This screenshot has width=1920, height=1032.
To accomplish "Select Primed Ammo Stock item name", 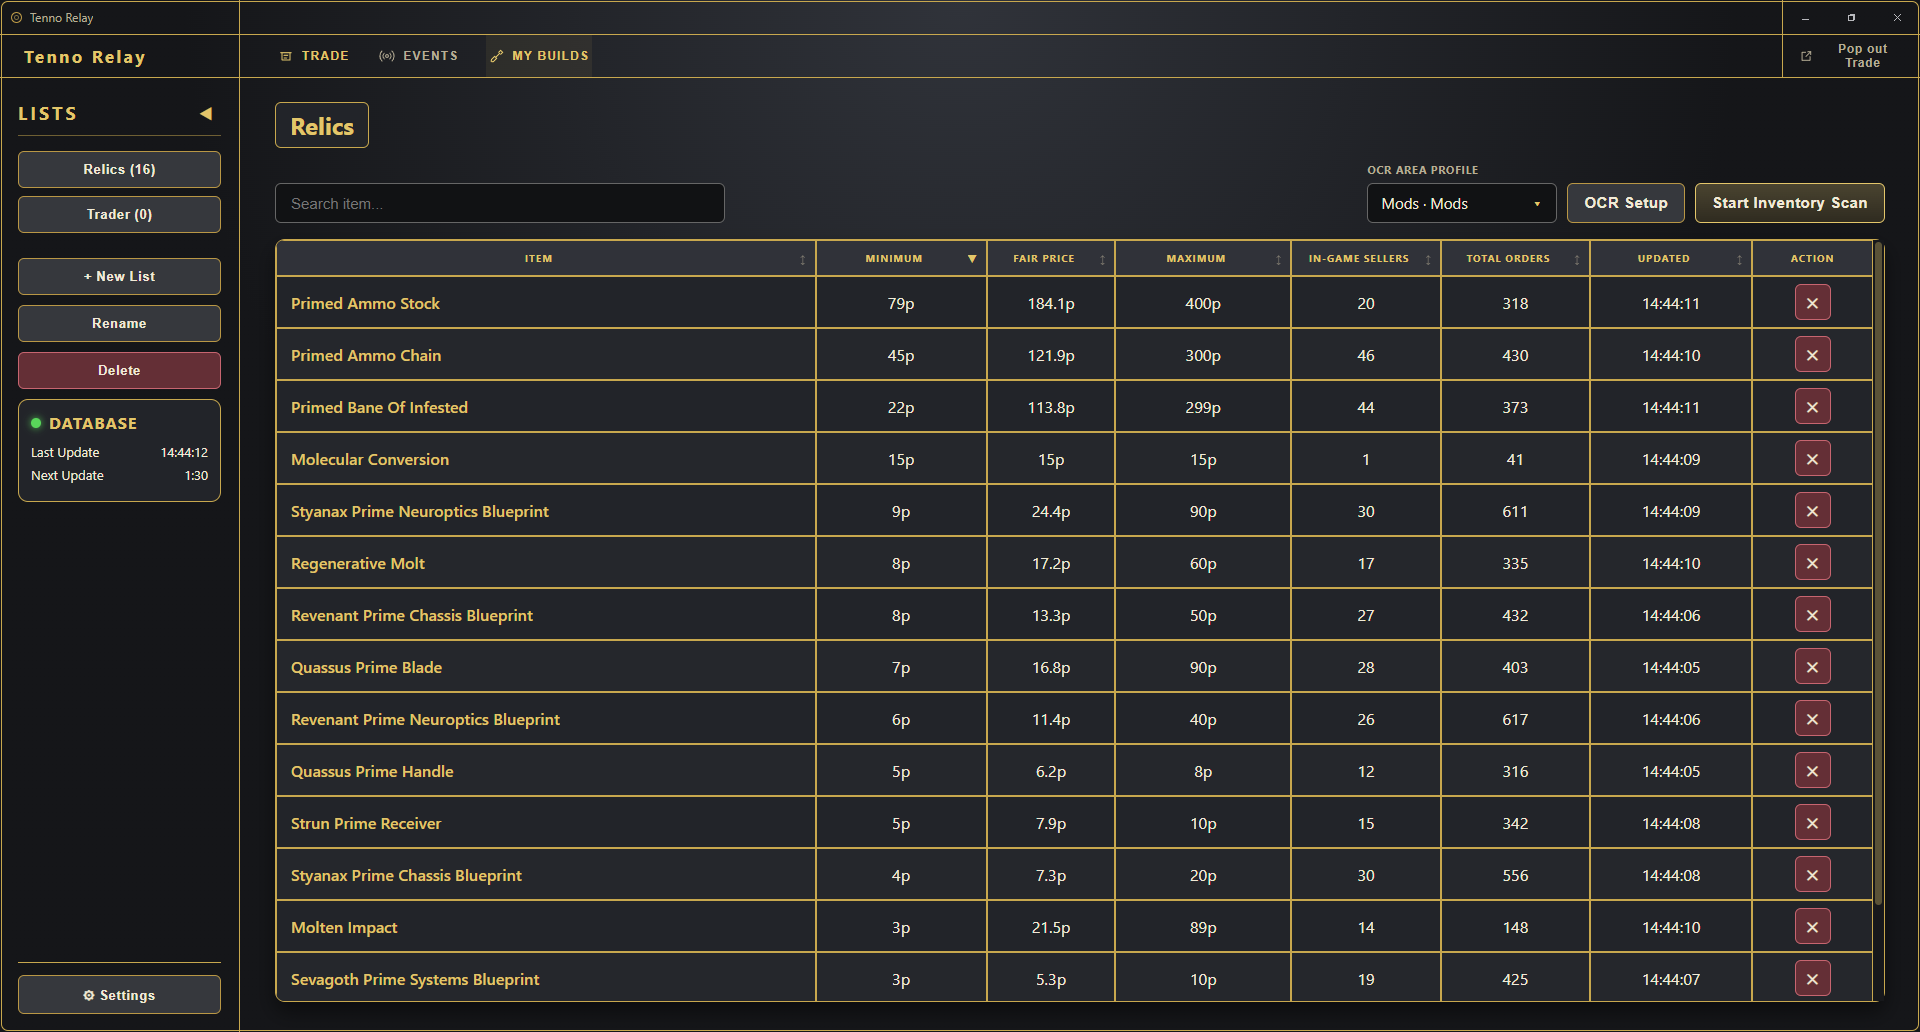I will click(365, 303).
